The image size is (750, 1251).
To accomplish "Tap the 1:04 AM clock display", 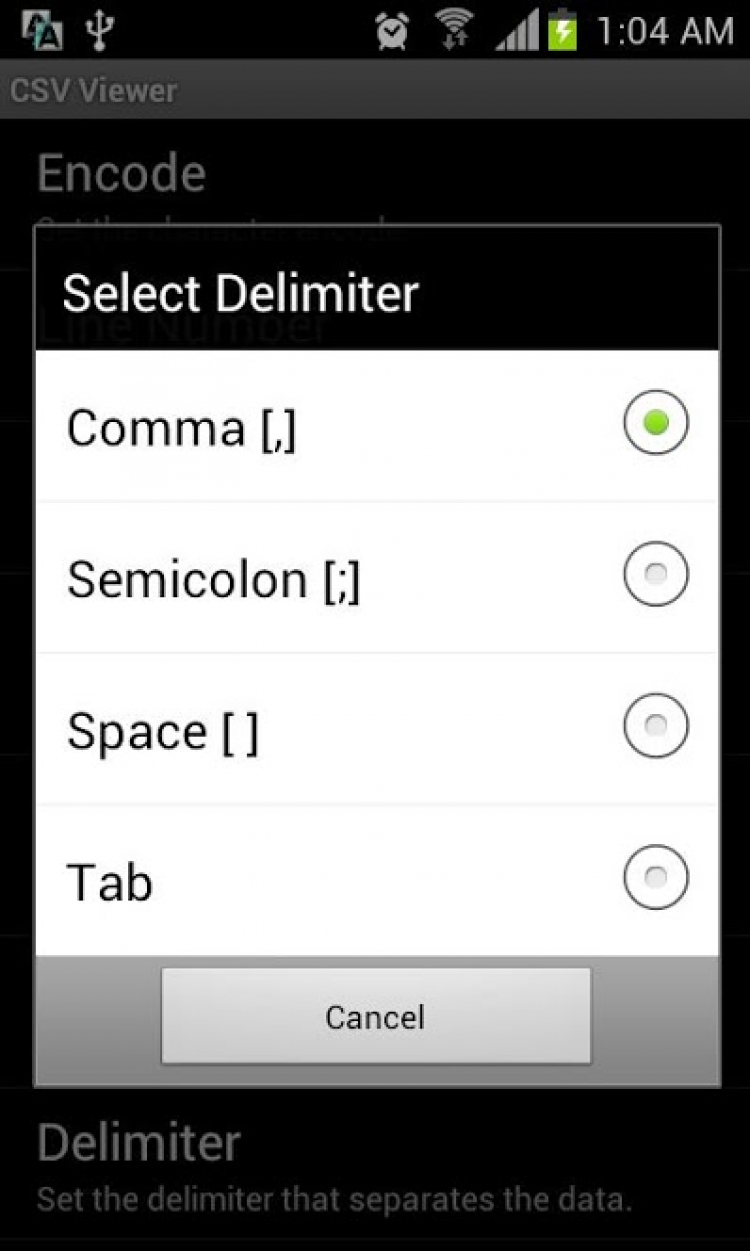I will pos(664,31).
